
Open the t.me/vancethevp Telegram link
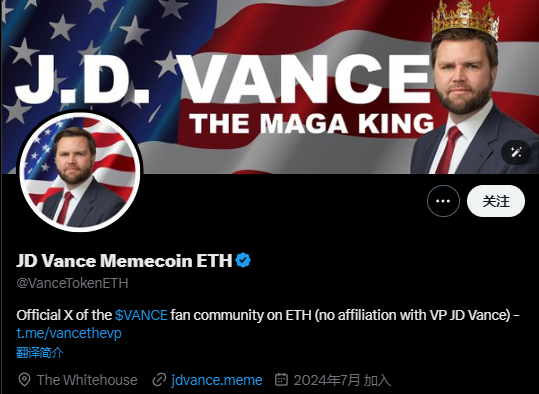[x=69, y=333]
